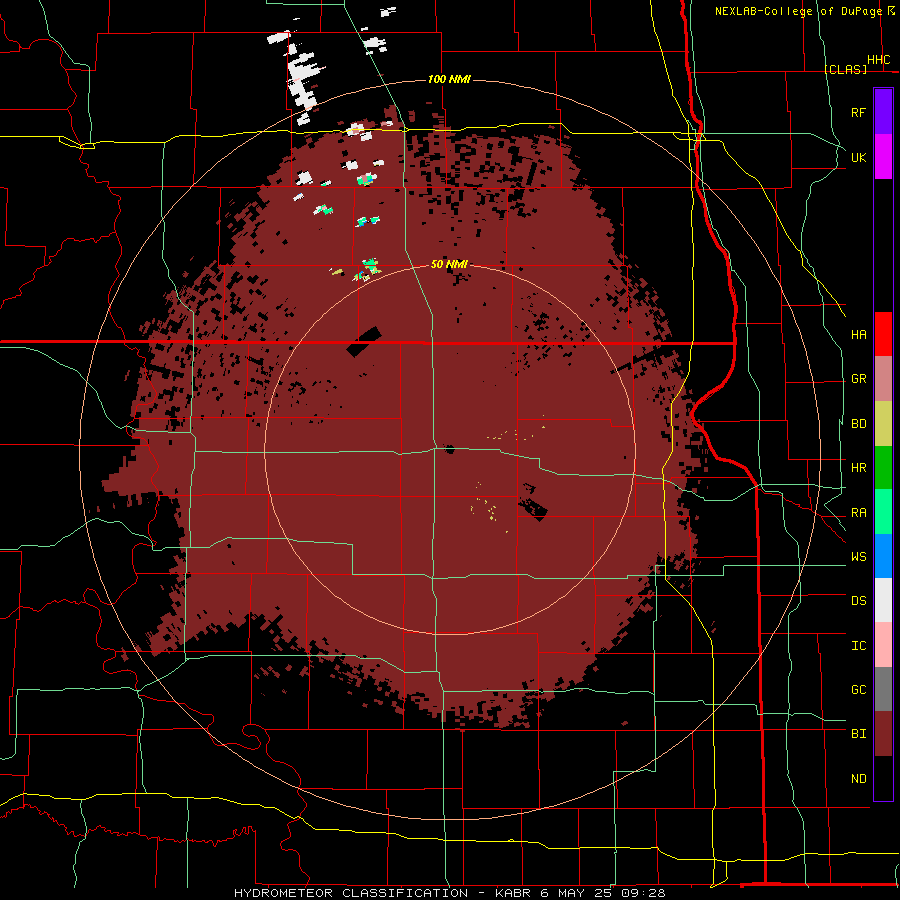Screen dimensions: 900x900
Task: Select the BD yellow legend block
Action: coord(883,424)
